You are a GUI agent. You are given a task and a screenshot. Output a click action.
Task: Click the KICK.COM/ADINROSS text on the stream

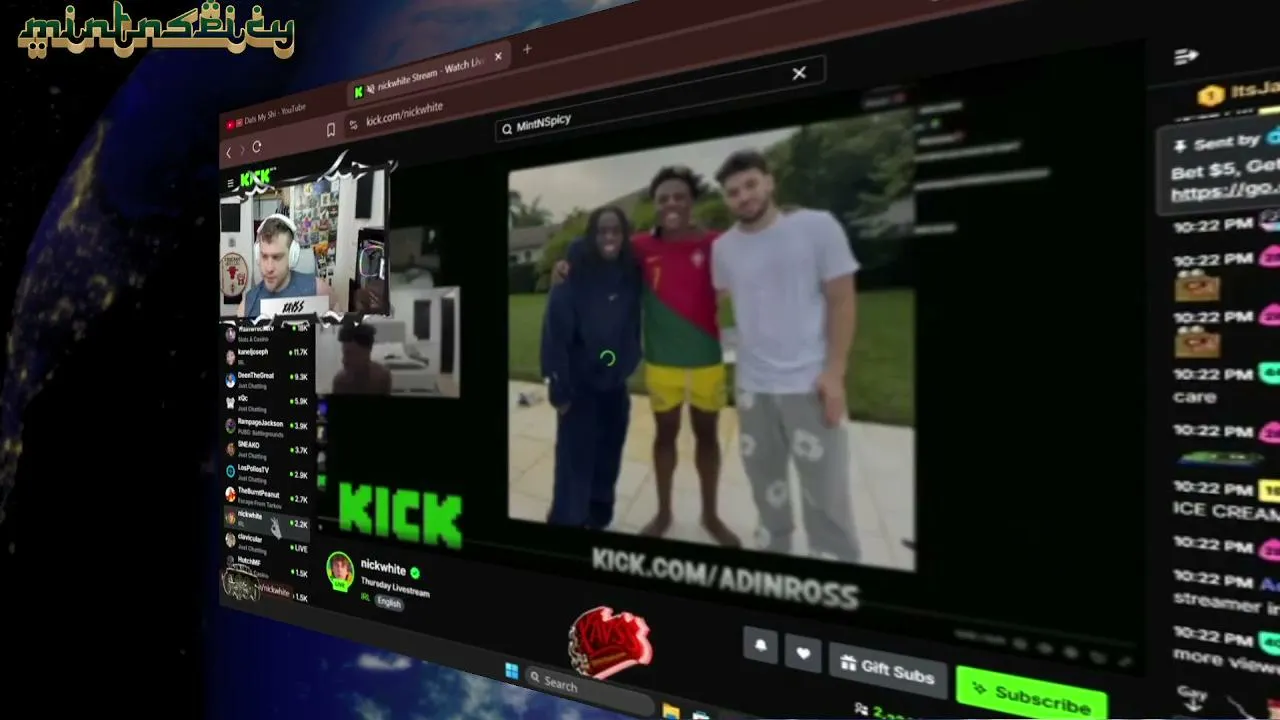(725, 577)
